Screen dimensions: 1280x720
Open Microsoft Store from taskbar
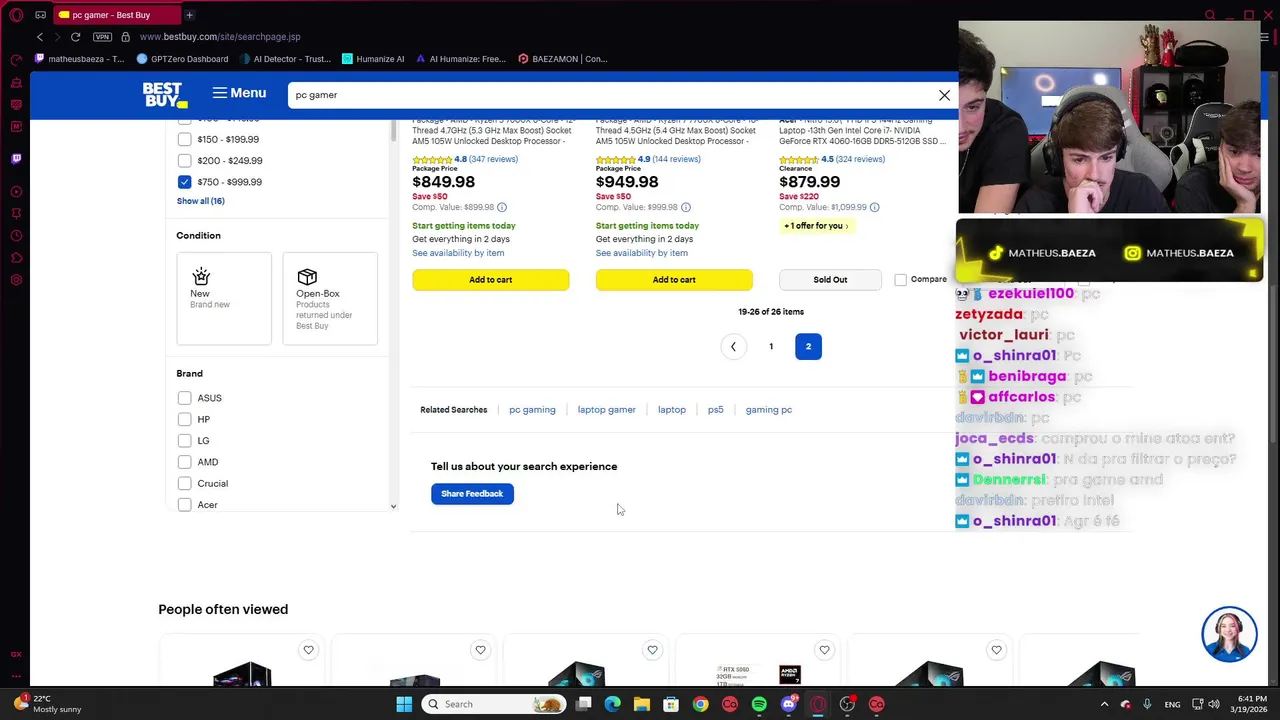click(671, 704)
